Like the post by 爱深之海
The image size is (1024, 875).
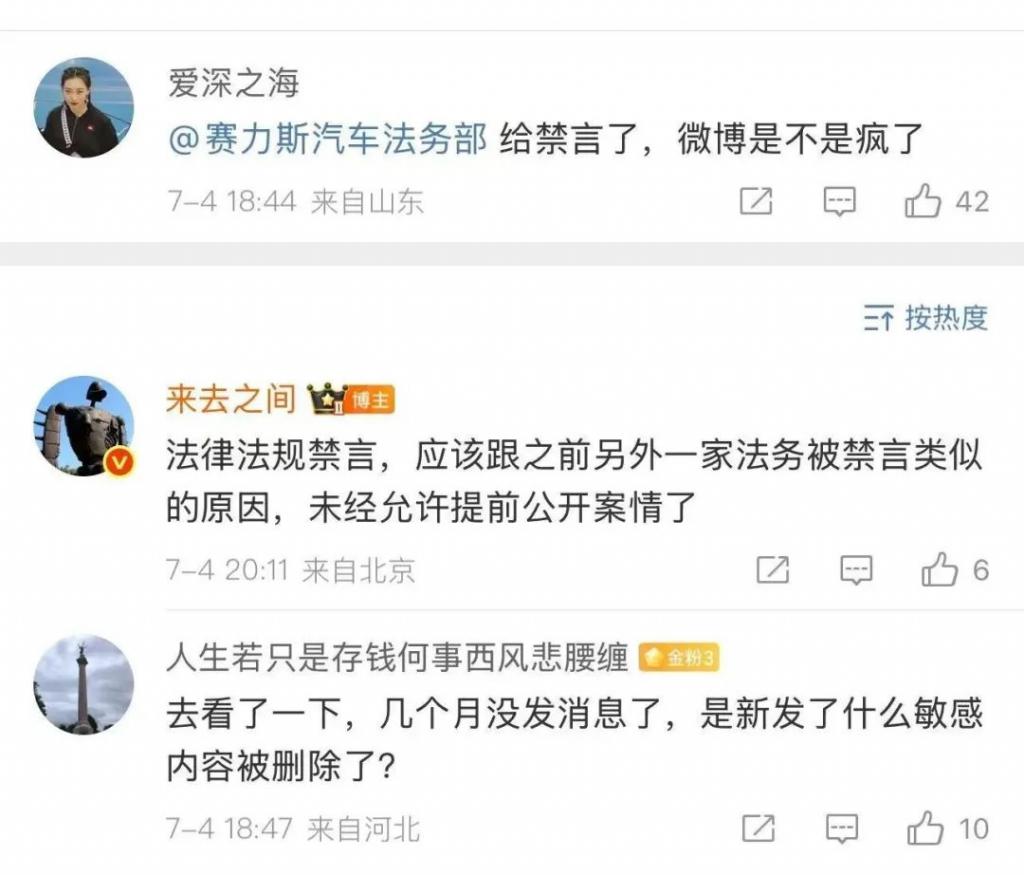point(922,200)
